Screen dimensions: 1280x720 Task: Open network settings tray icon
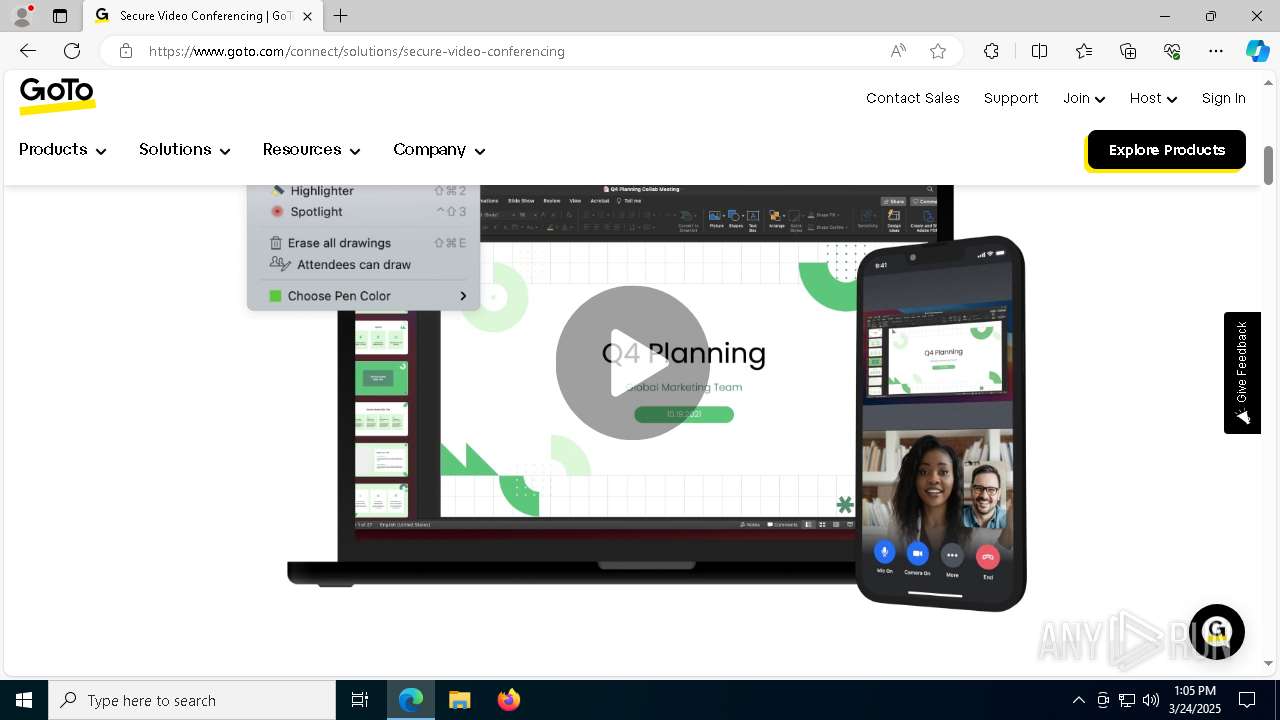pos(1127,700)
